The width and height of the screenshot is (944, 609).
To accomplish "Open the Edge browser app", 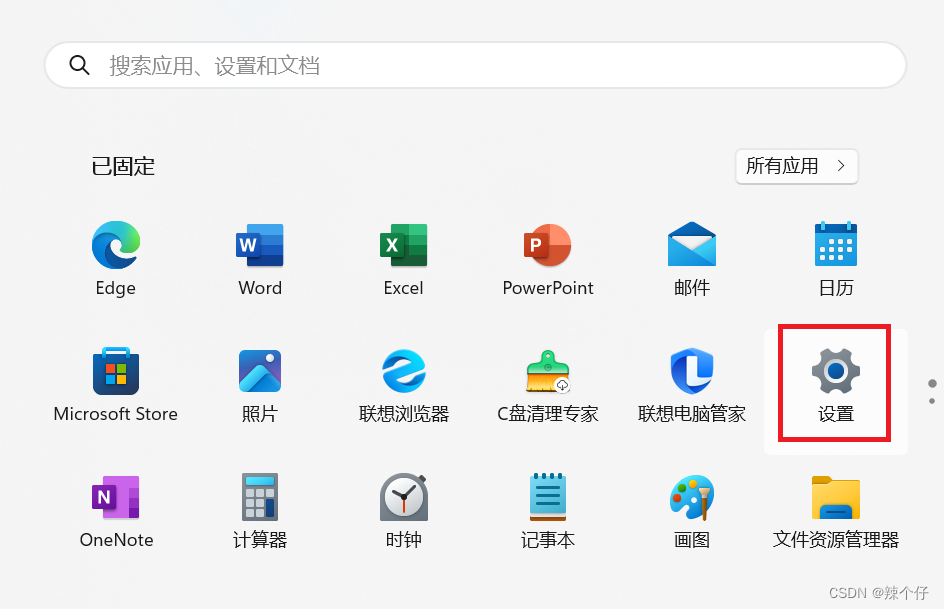I will 116,259.
